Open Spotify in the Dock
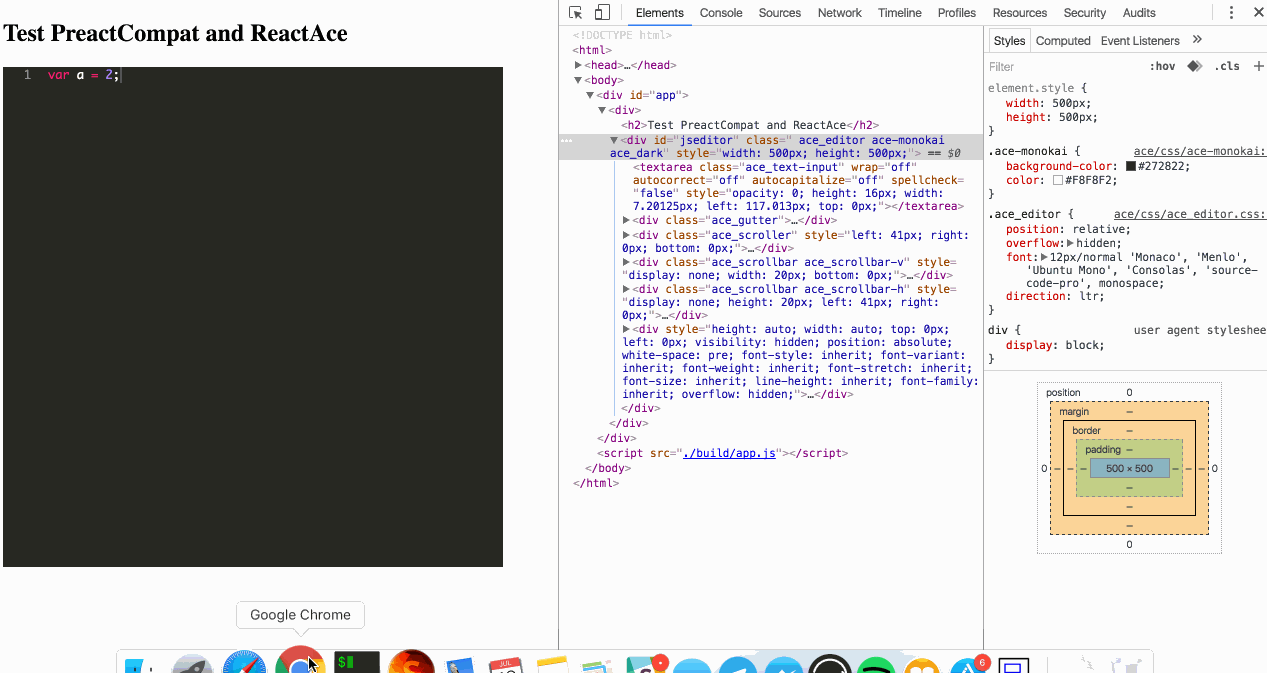1267x673 pixels. pyautogui.click(x=877, y=665)
